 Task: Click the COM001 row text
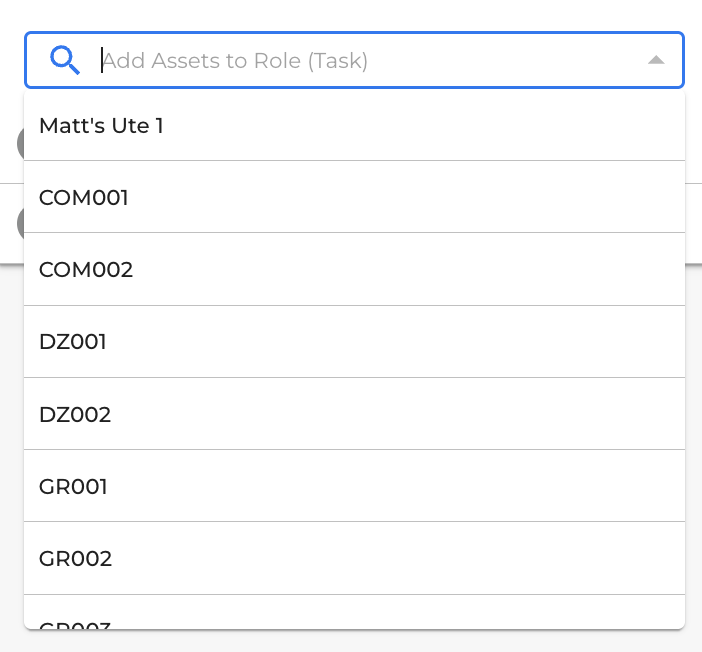[84, 197]
